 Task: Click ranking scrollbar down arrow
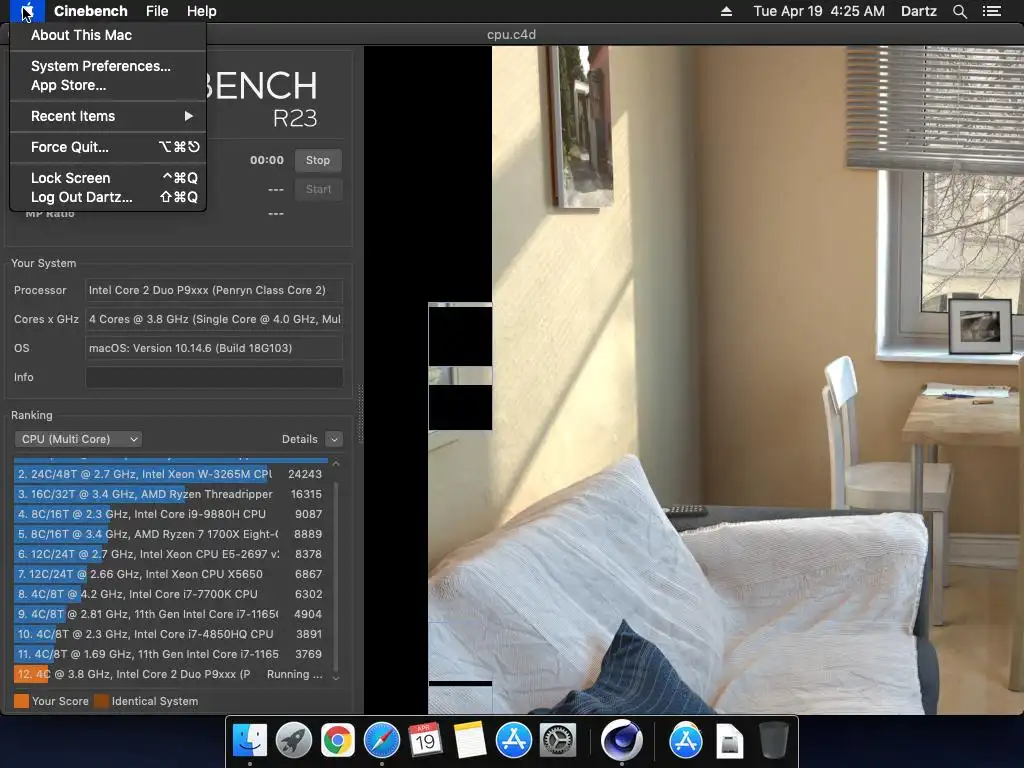[x=336, y=678]
